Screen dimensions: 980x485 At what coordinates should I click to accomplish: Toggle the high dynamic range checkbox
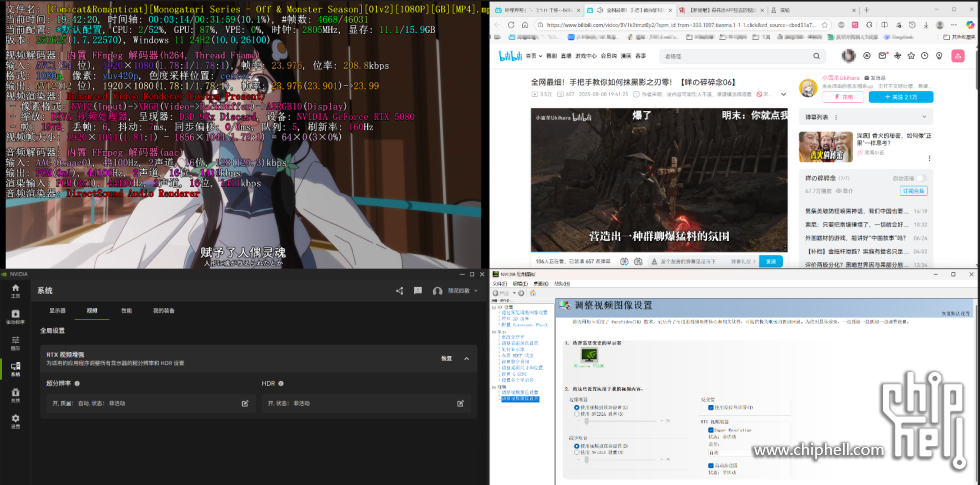[711, 466]
